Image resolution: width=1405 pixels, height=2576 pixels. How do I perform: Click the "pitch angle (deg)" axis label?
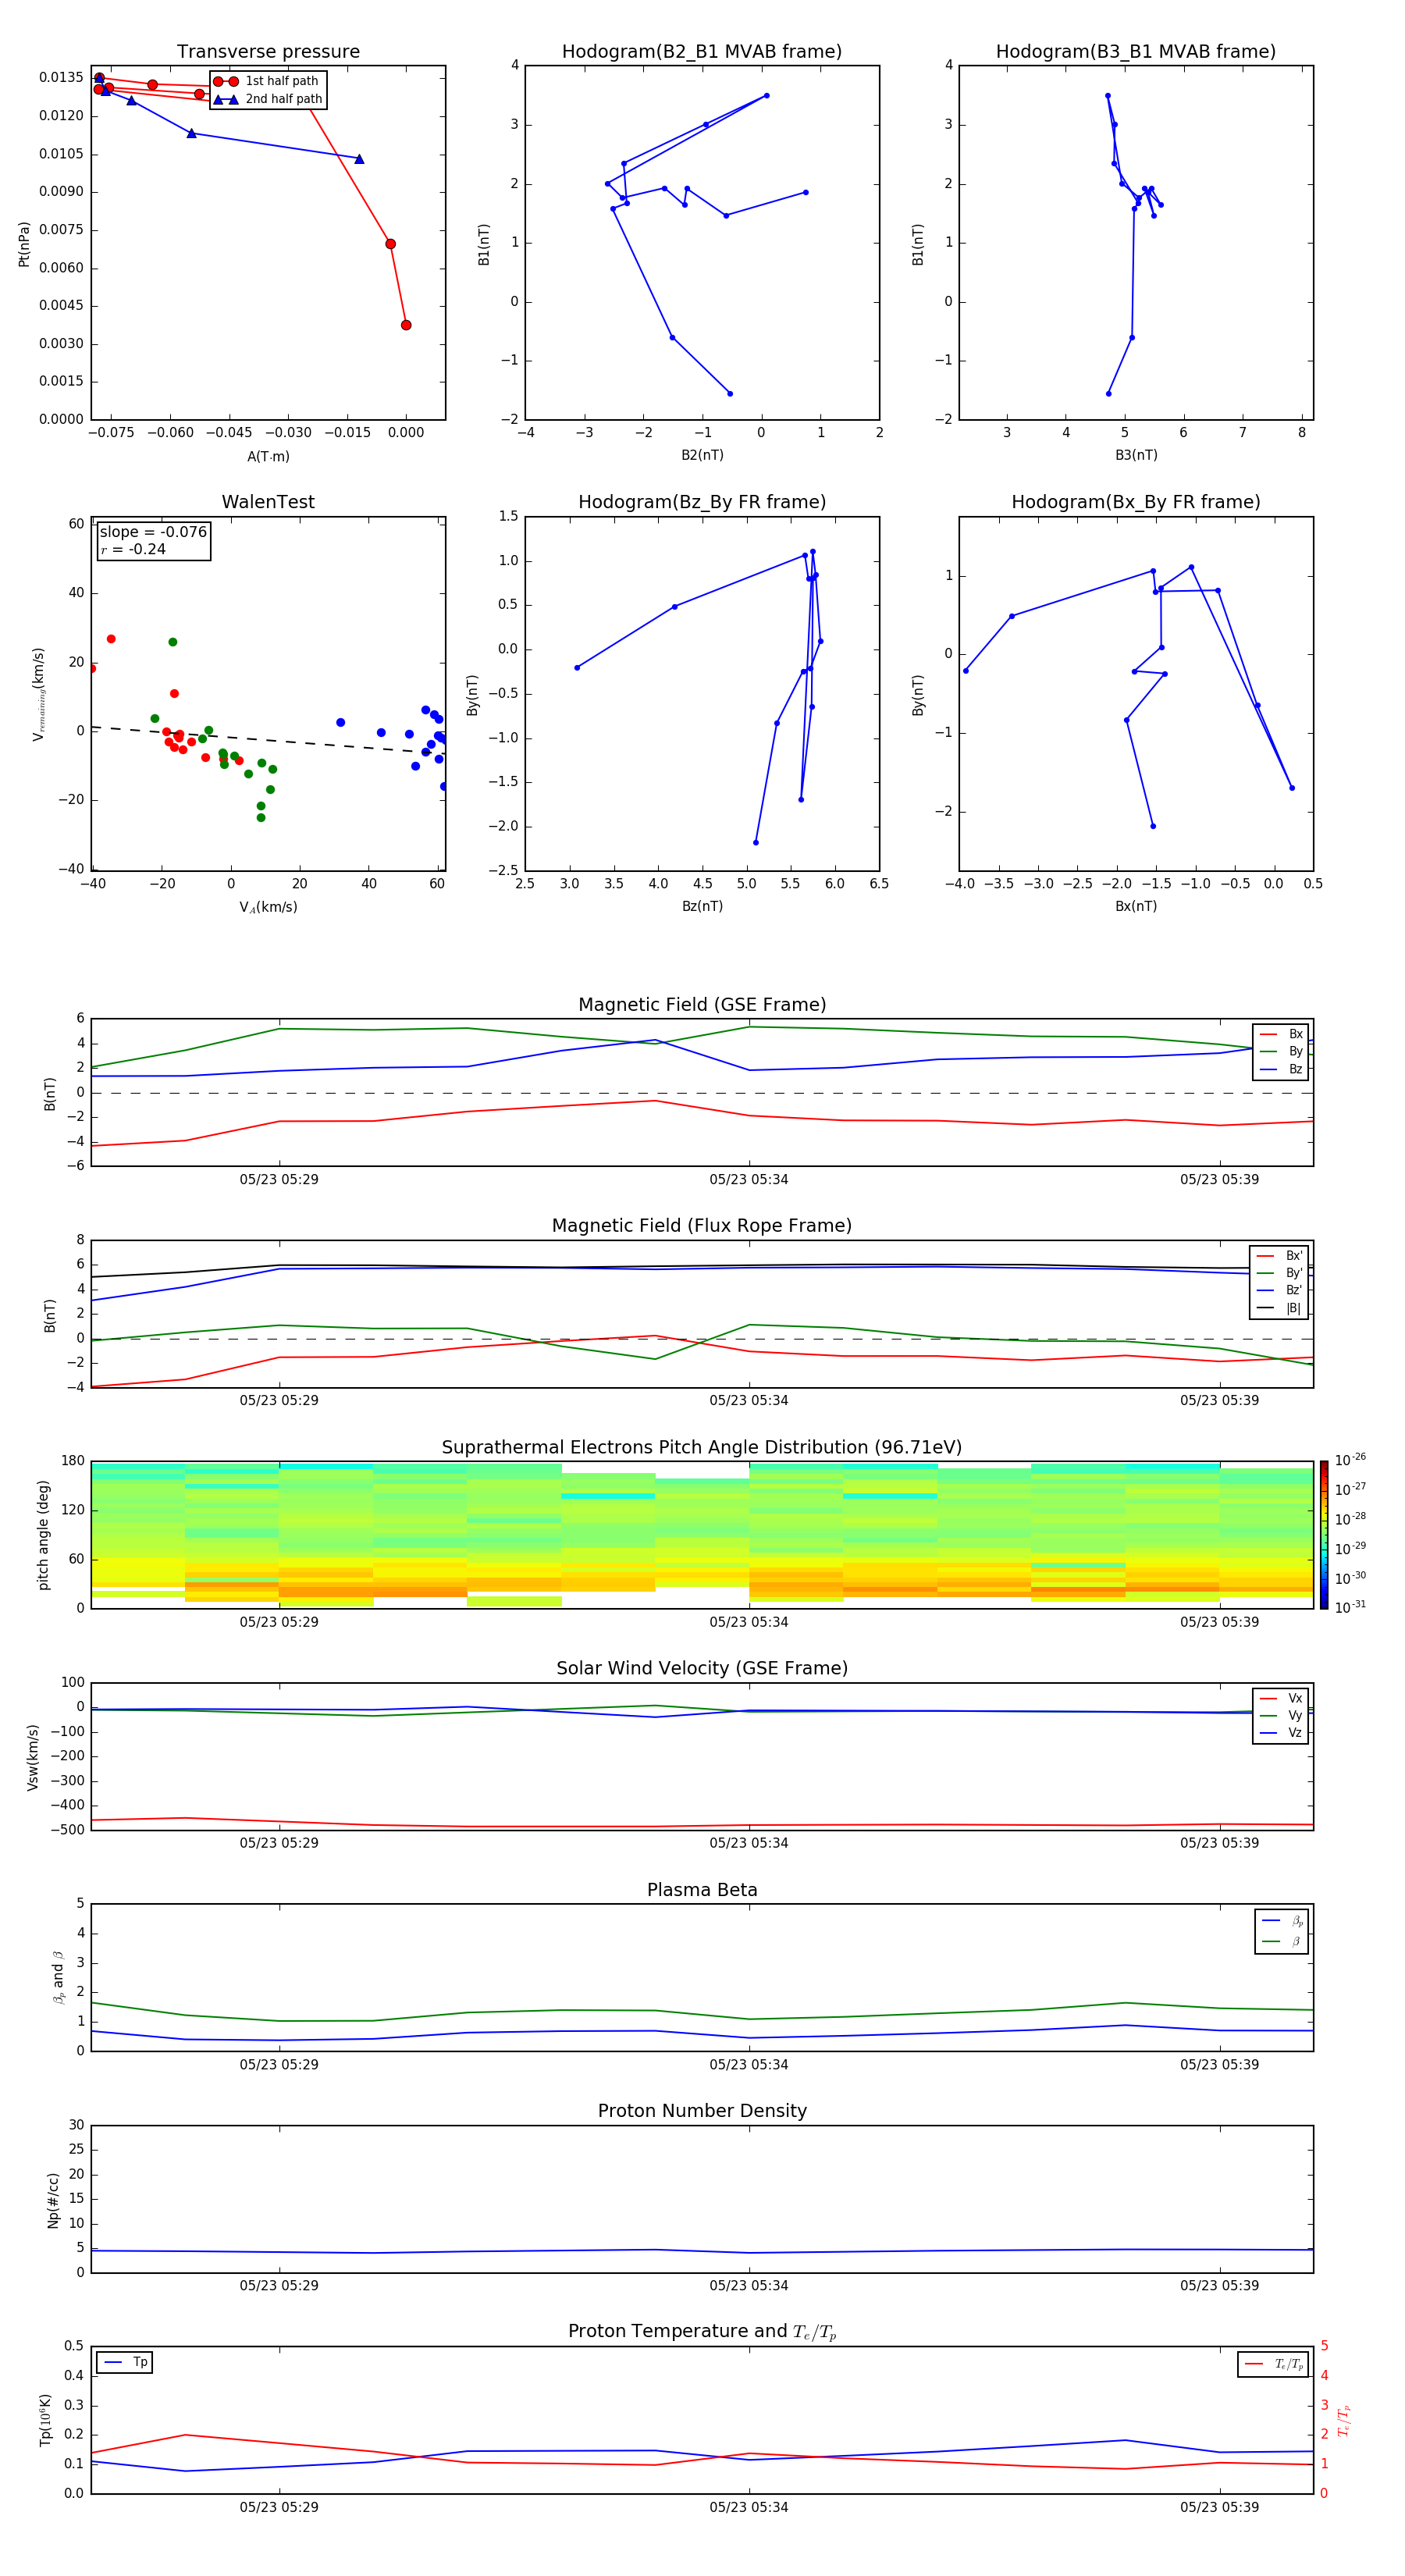coord(43,1535)
